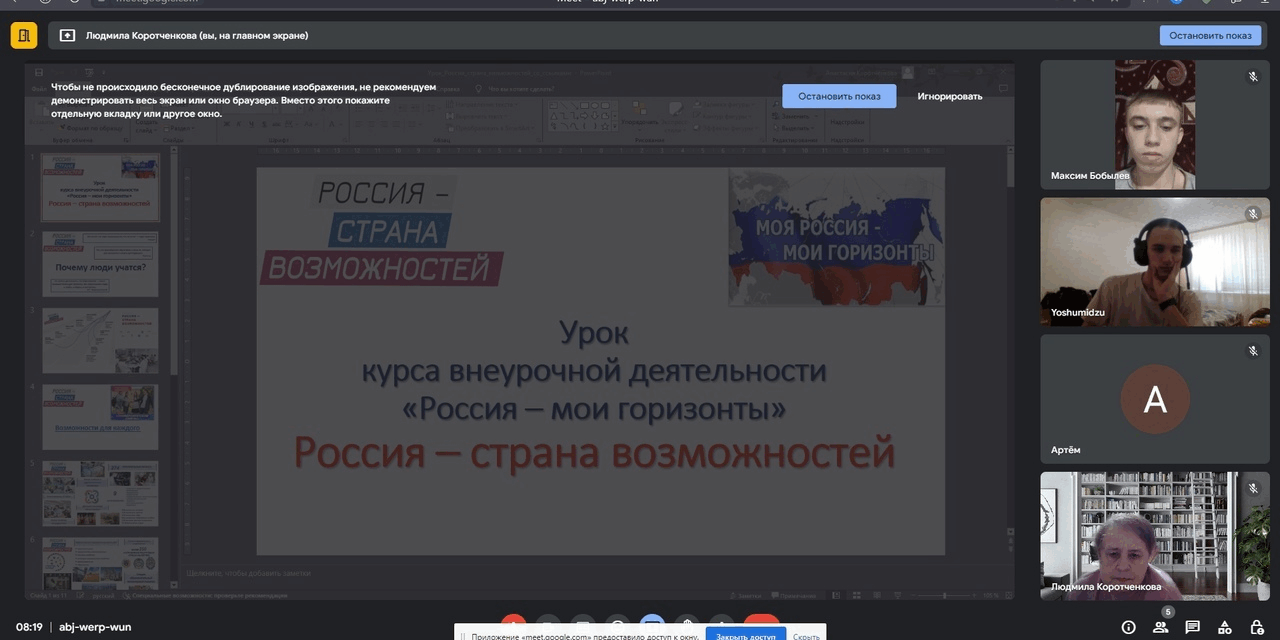
Task: Open host controls lock icon
Action: tap(1257, 627)
